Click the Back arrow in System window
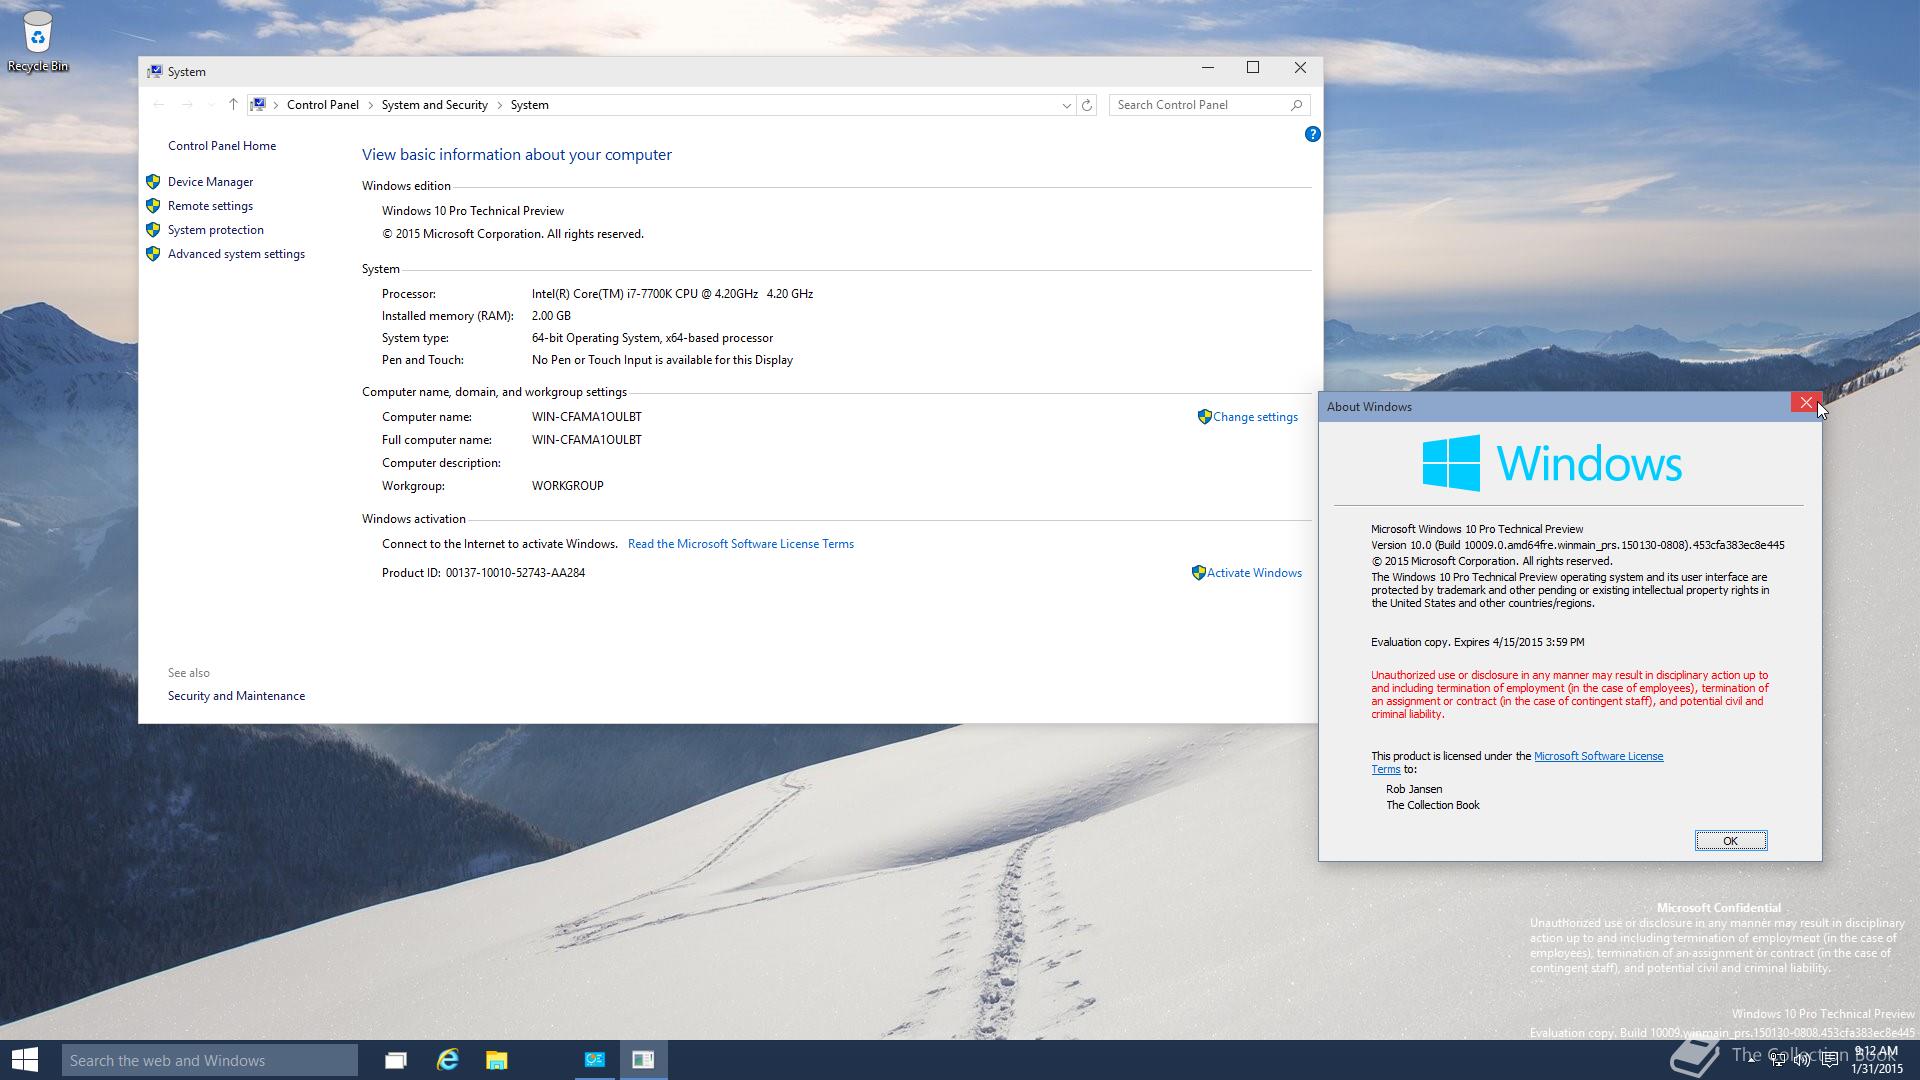 (x=158, y=105)
